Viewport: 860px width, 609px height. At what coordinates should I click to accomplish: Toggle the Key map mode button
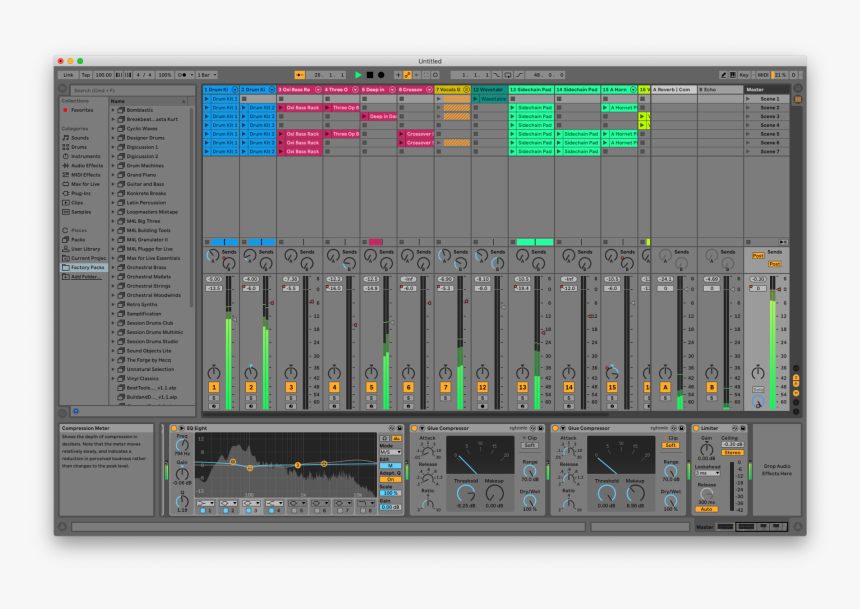pyautogui.click(x=744, y=75)
